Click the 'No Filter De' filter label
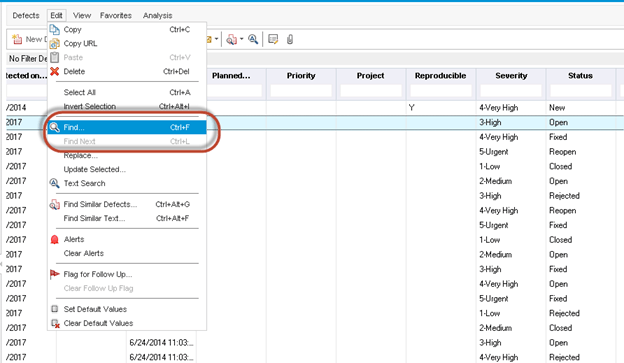The width and height of the screenshot is (624, 363). [28, 59]
